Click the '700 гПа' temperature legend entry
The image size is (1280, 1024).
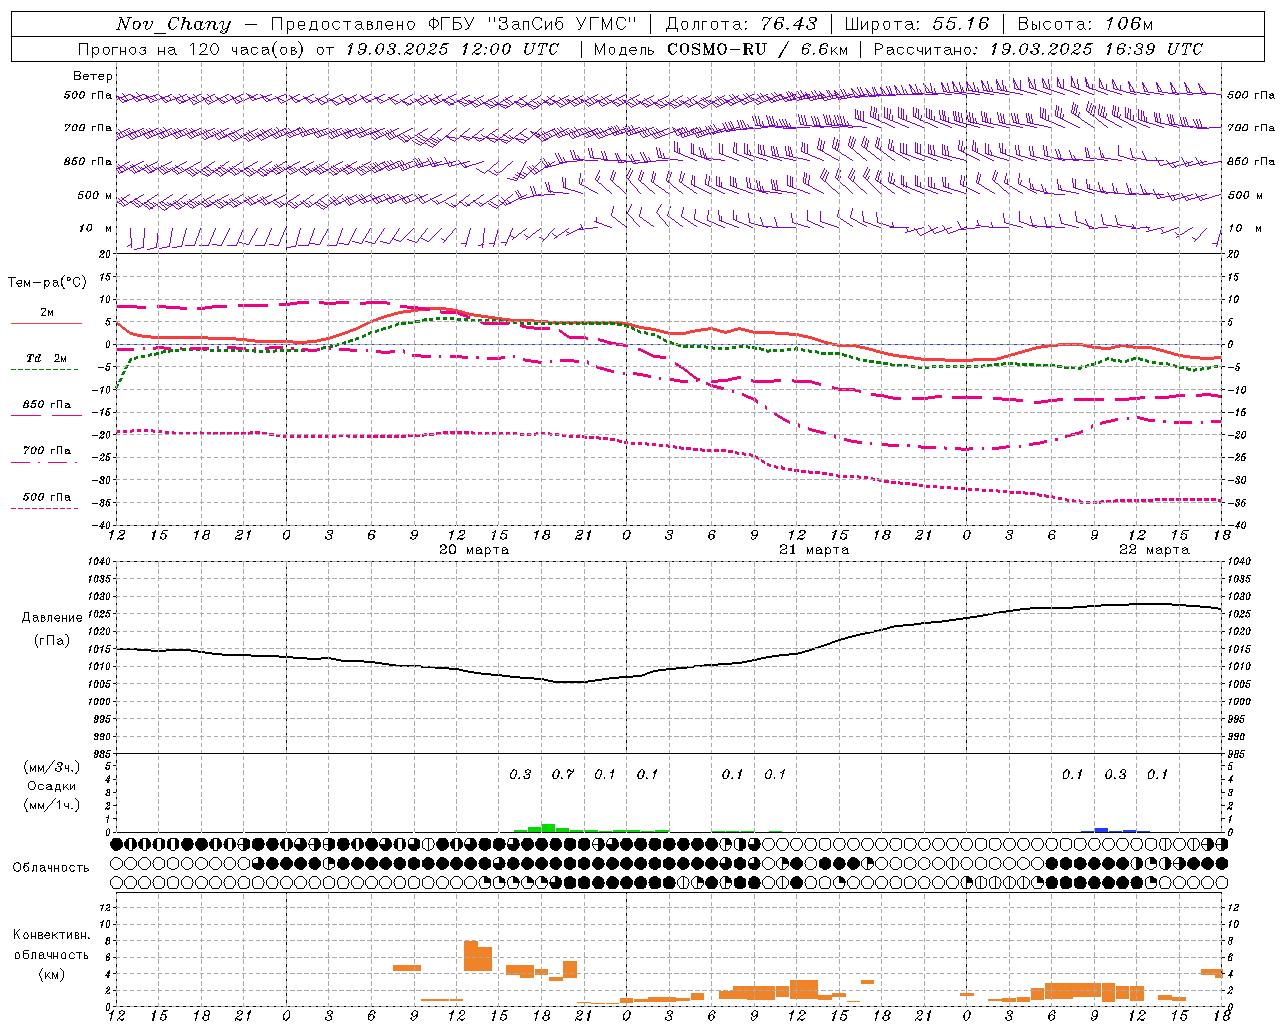pyautogui.click(x=47, y=451)
